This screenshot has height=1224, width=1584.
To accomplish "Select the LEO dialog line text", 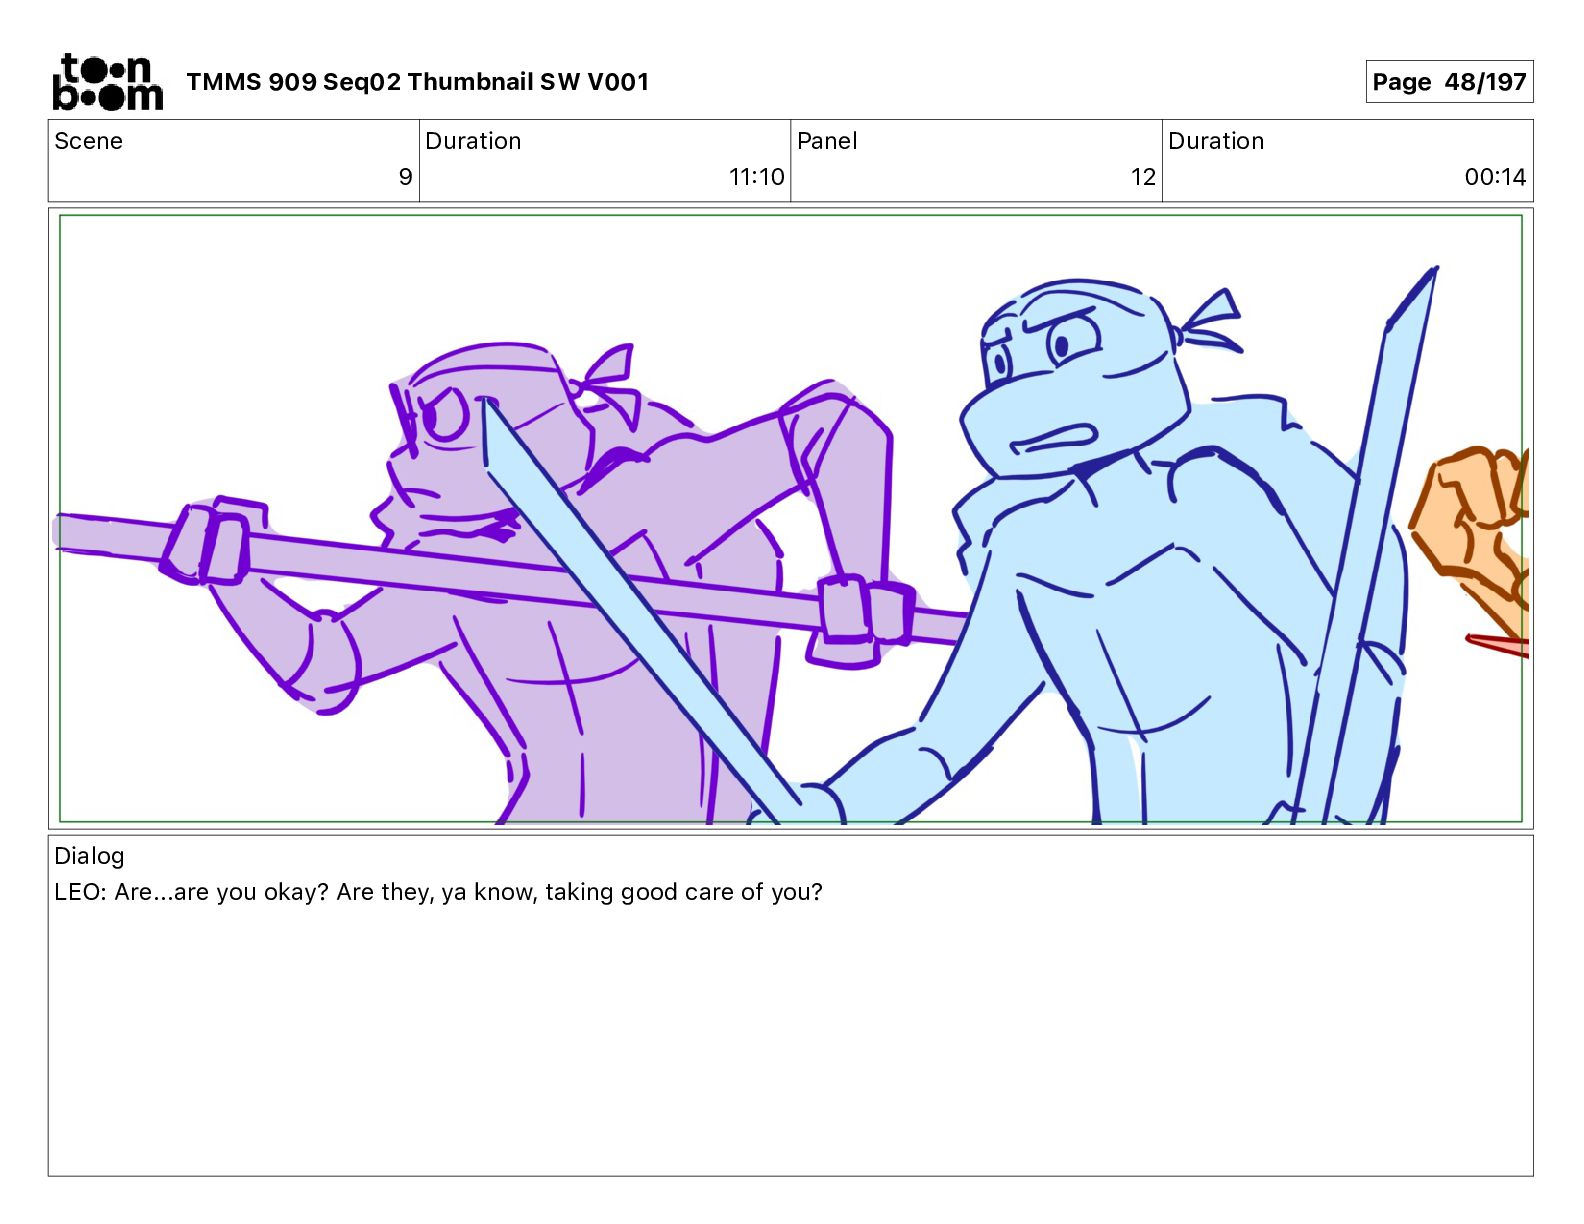I will coord(438,892).
